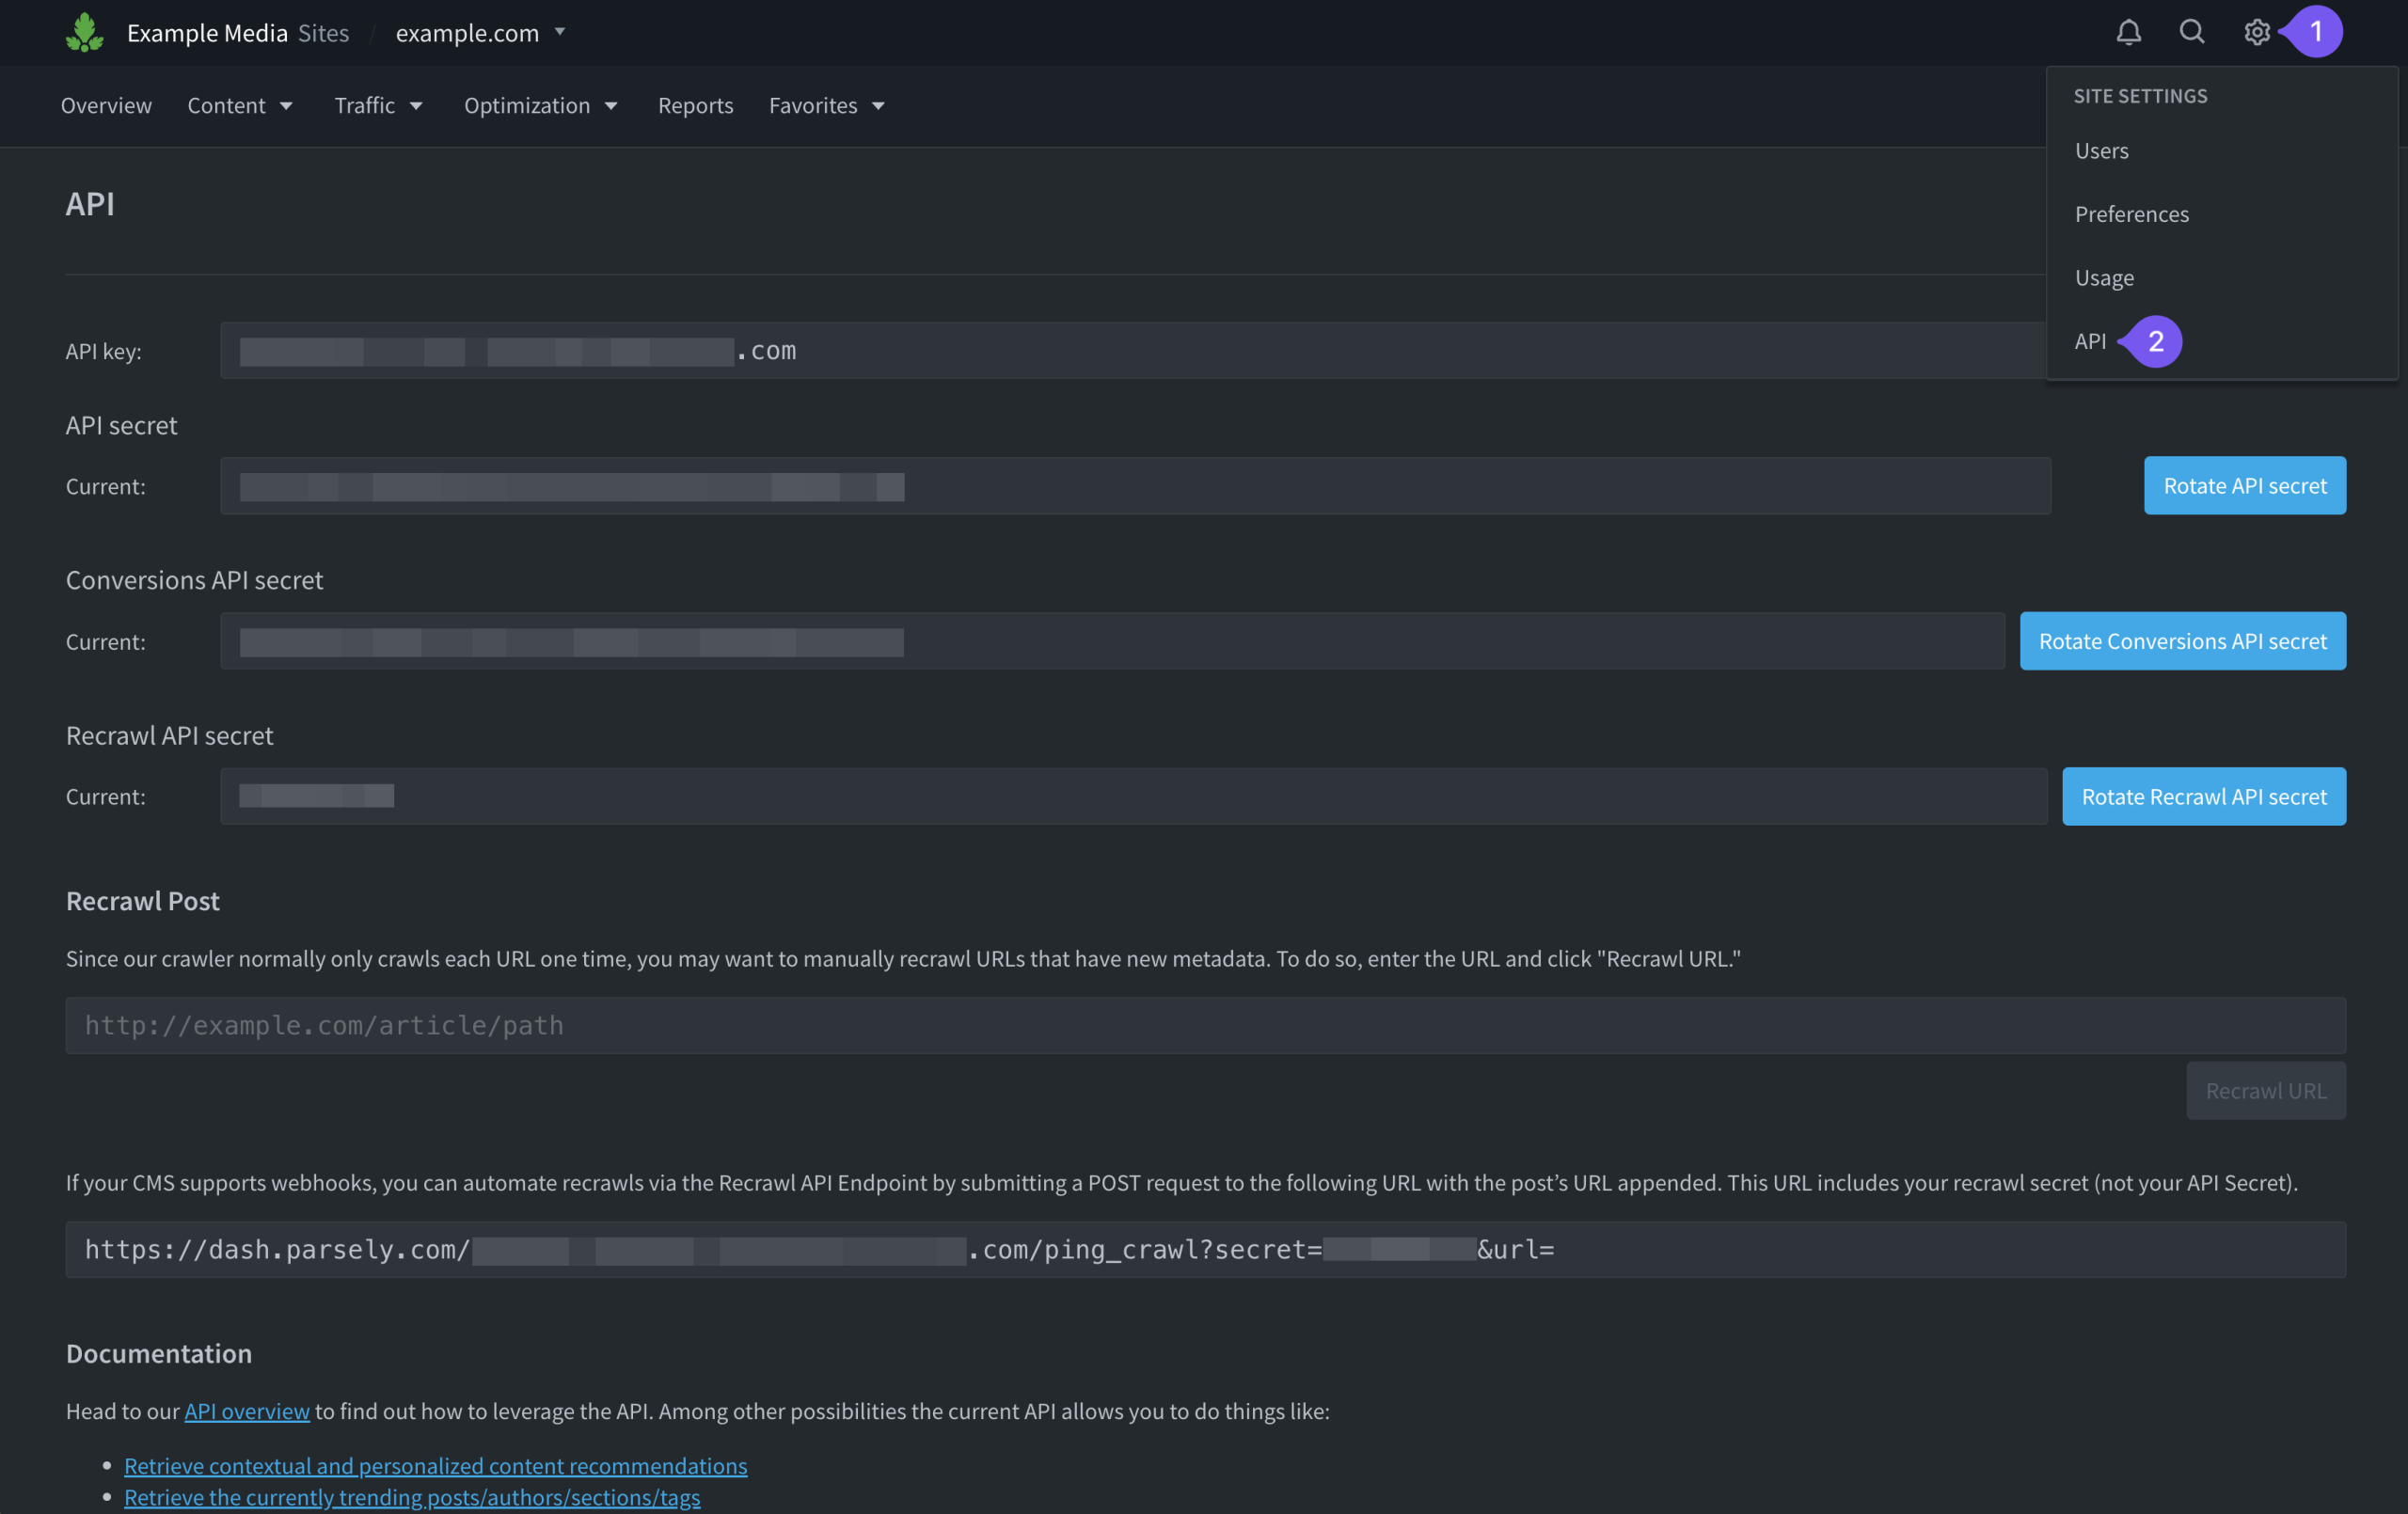Viewport: 2408px width, 1514px height.
Task: Click the Rotate API secret button
Action: click(x=2244, y=486)
